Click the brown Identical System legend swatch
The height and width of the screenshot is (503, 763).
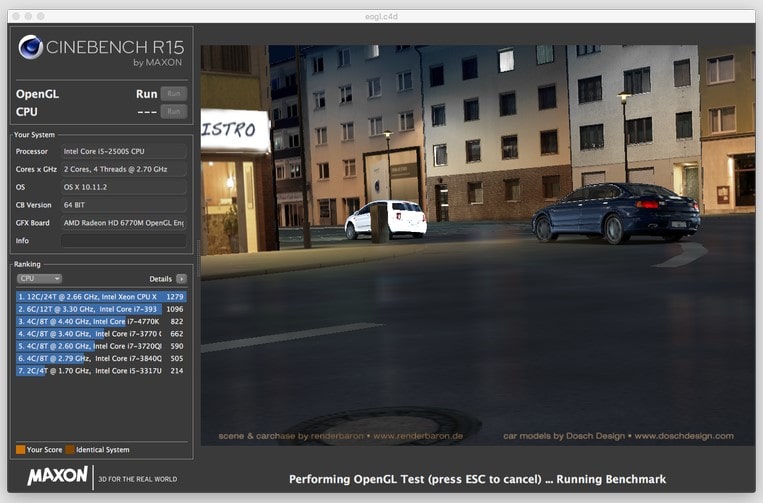pos(70,450)
